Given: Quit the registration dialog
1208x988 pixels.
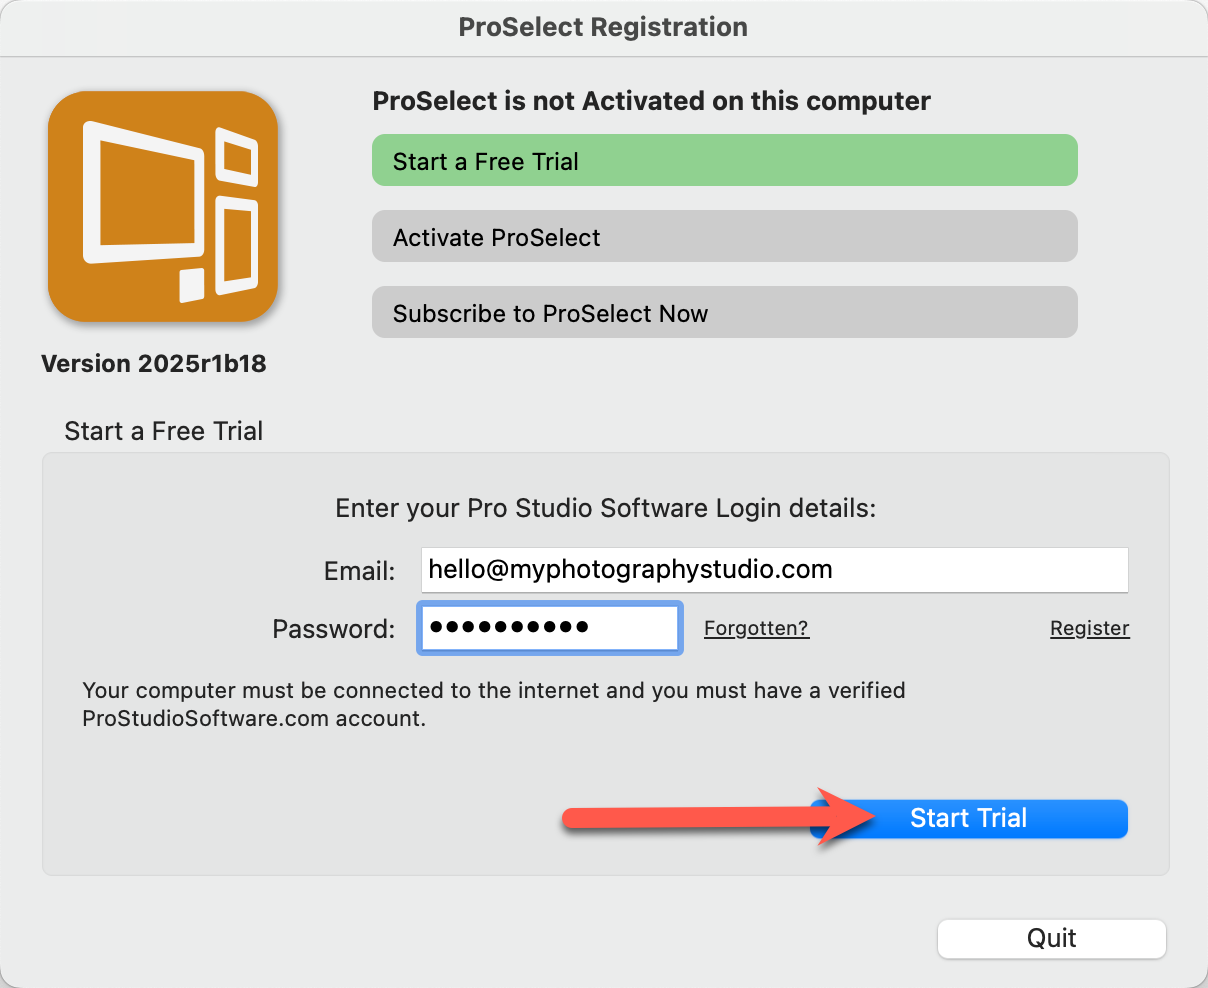Looking at the screenshot, I should click(1051, 938).
